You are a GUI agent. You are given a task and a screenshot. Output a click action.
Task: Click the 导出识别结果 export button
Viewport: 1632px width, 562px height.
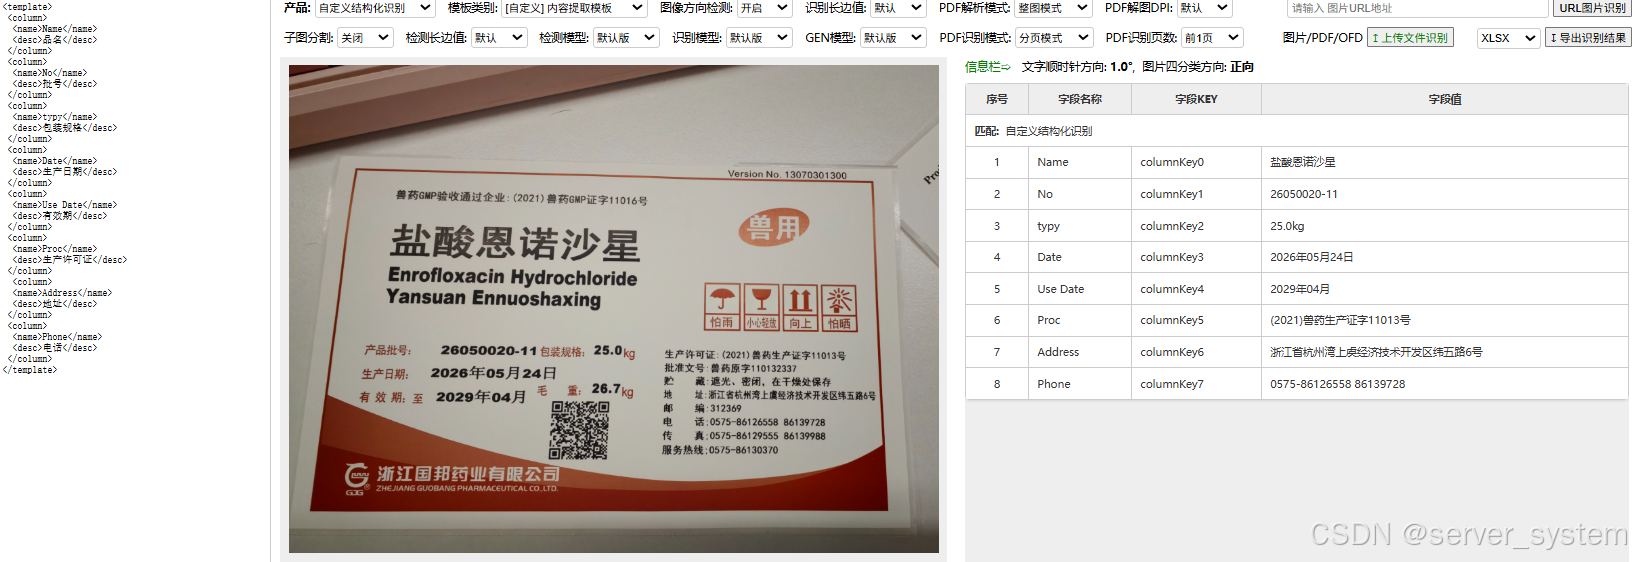click(x=1588, y=38)
